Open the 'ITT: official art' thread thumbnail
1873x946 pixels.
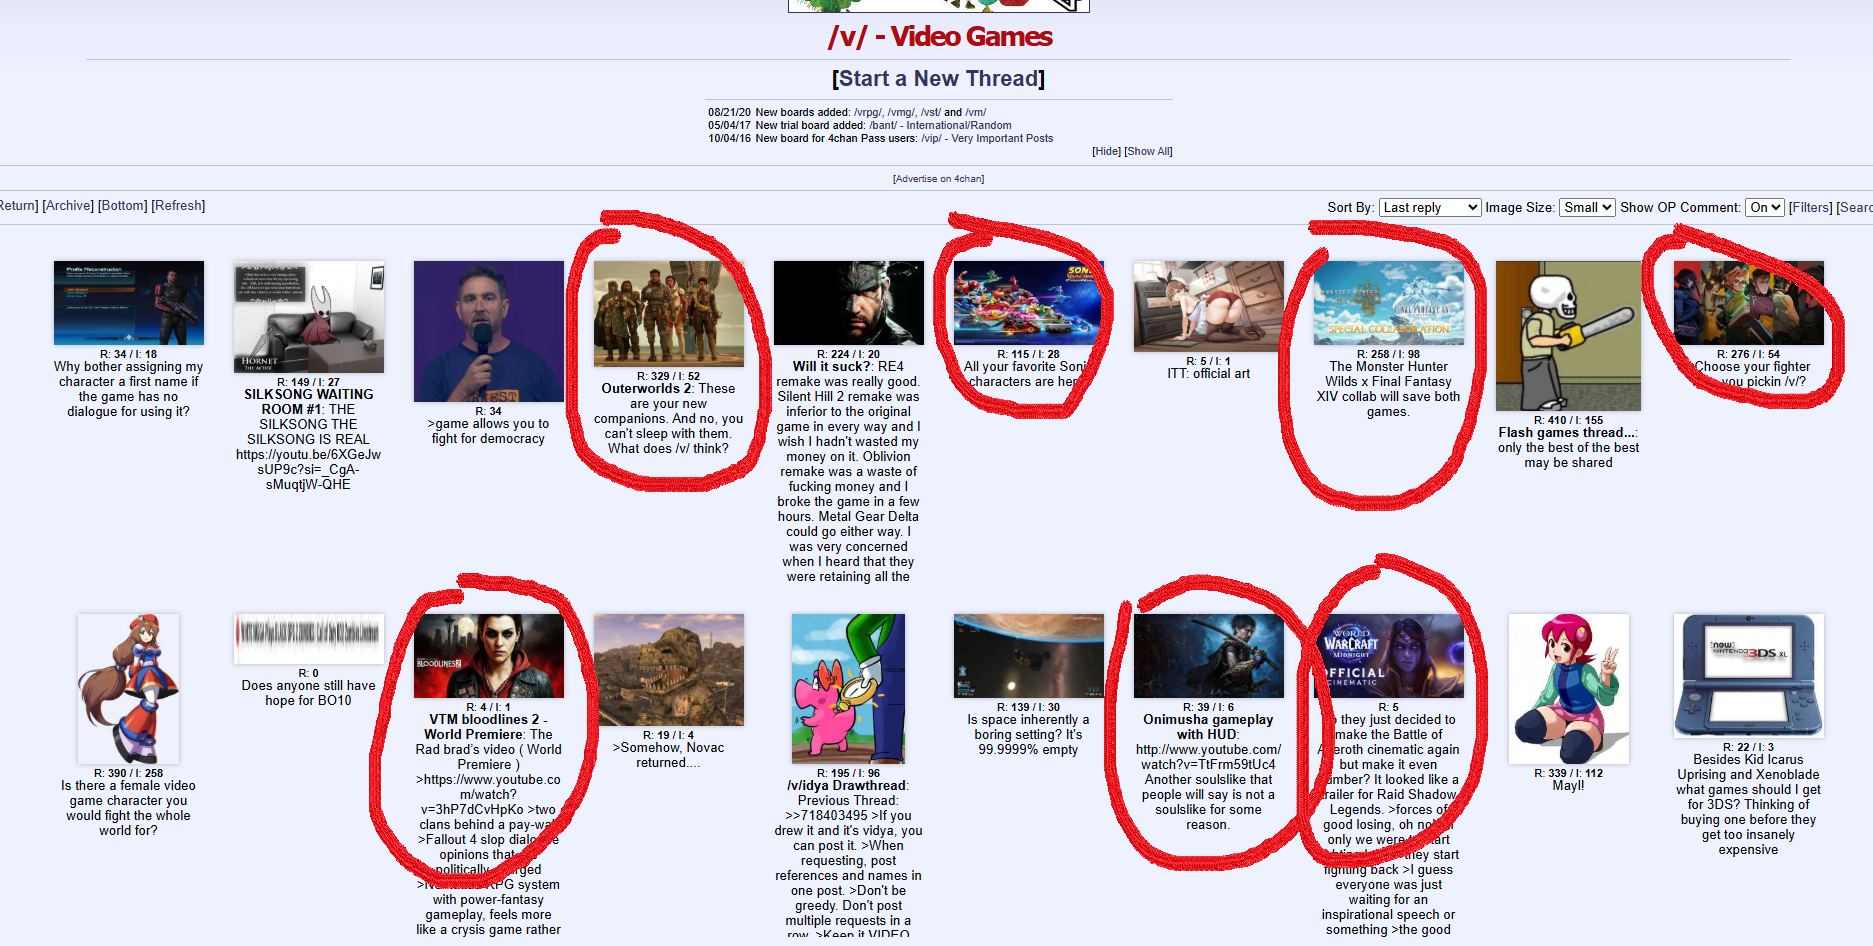coord(1209,306)
